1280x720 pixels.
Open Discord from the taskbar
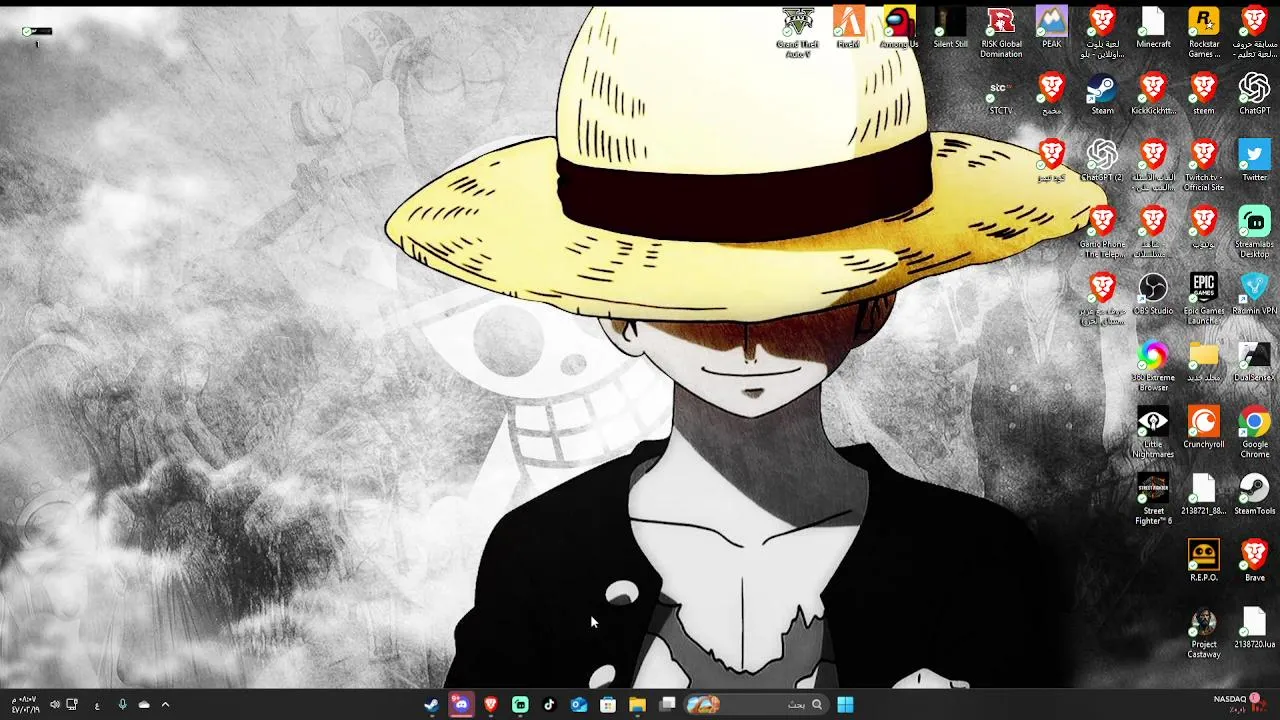tap(461, 704)
